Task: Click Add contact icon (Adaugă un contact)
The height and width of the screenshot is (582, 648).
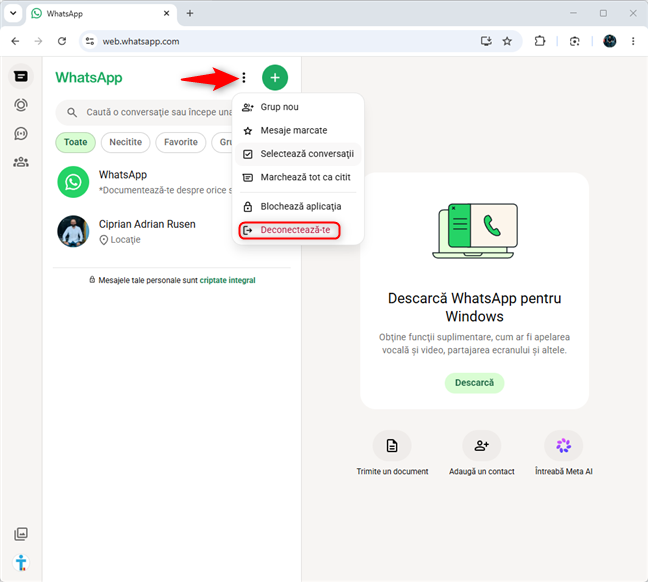Action: coord(481,446)
